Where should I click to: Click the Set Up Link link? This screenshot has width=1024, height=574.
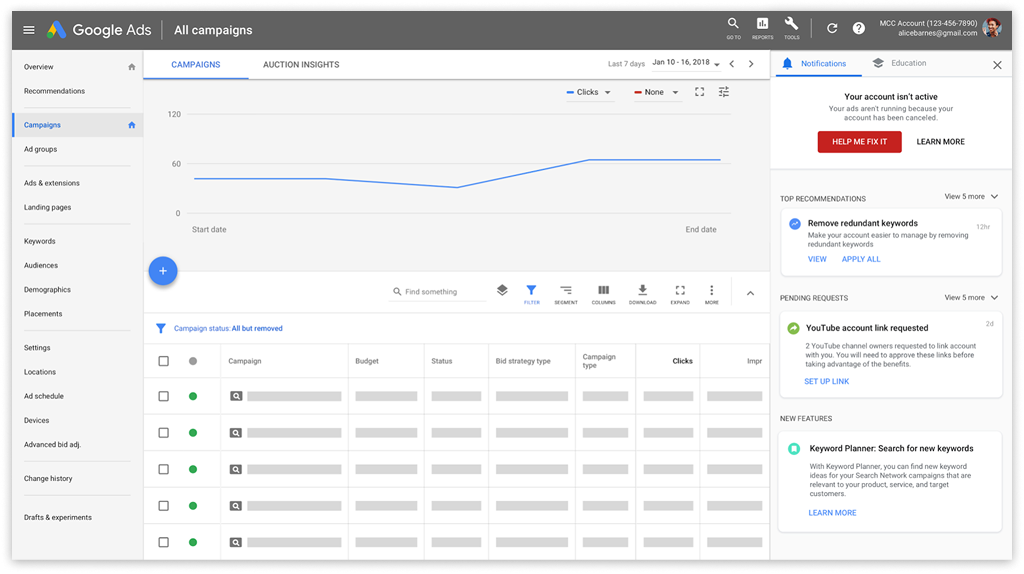point(826,381)
